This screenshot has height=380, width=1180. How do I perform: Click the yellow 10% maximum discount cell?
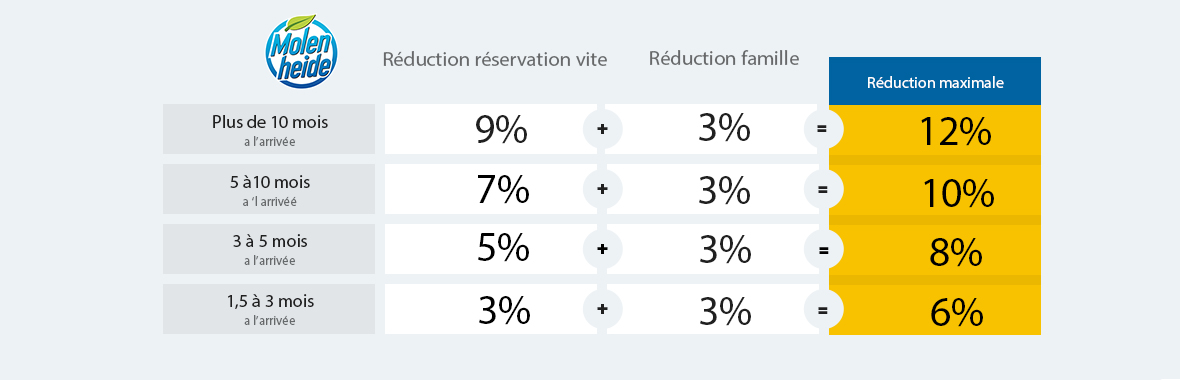pyautogui.click(x=935, y=190)
